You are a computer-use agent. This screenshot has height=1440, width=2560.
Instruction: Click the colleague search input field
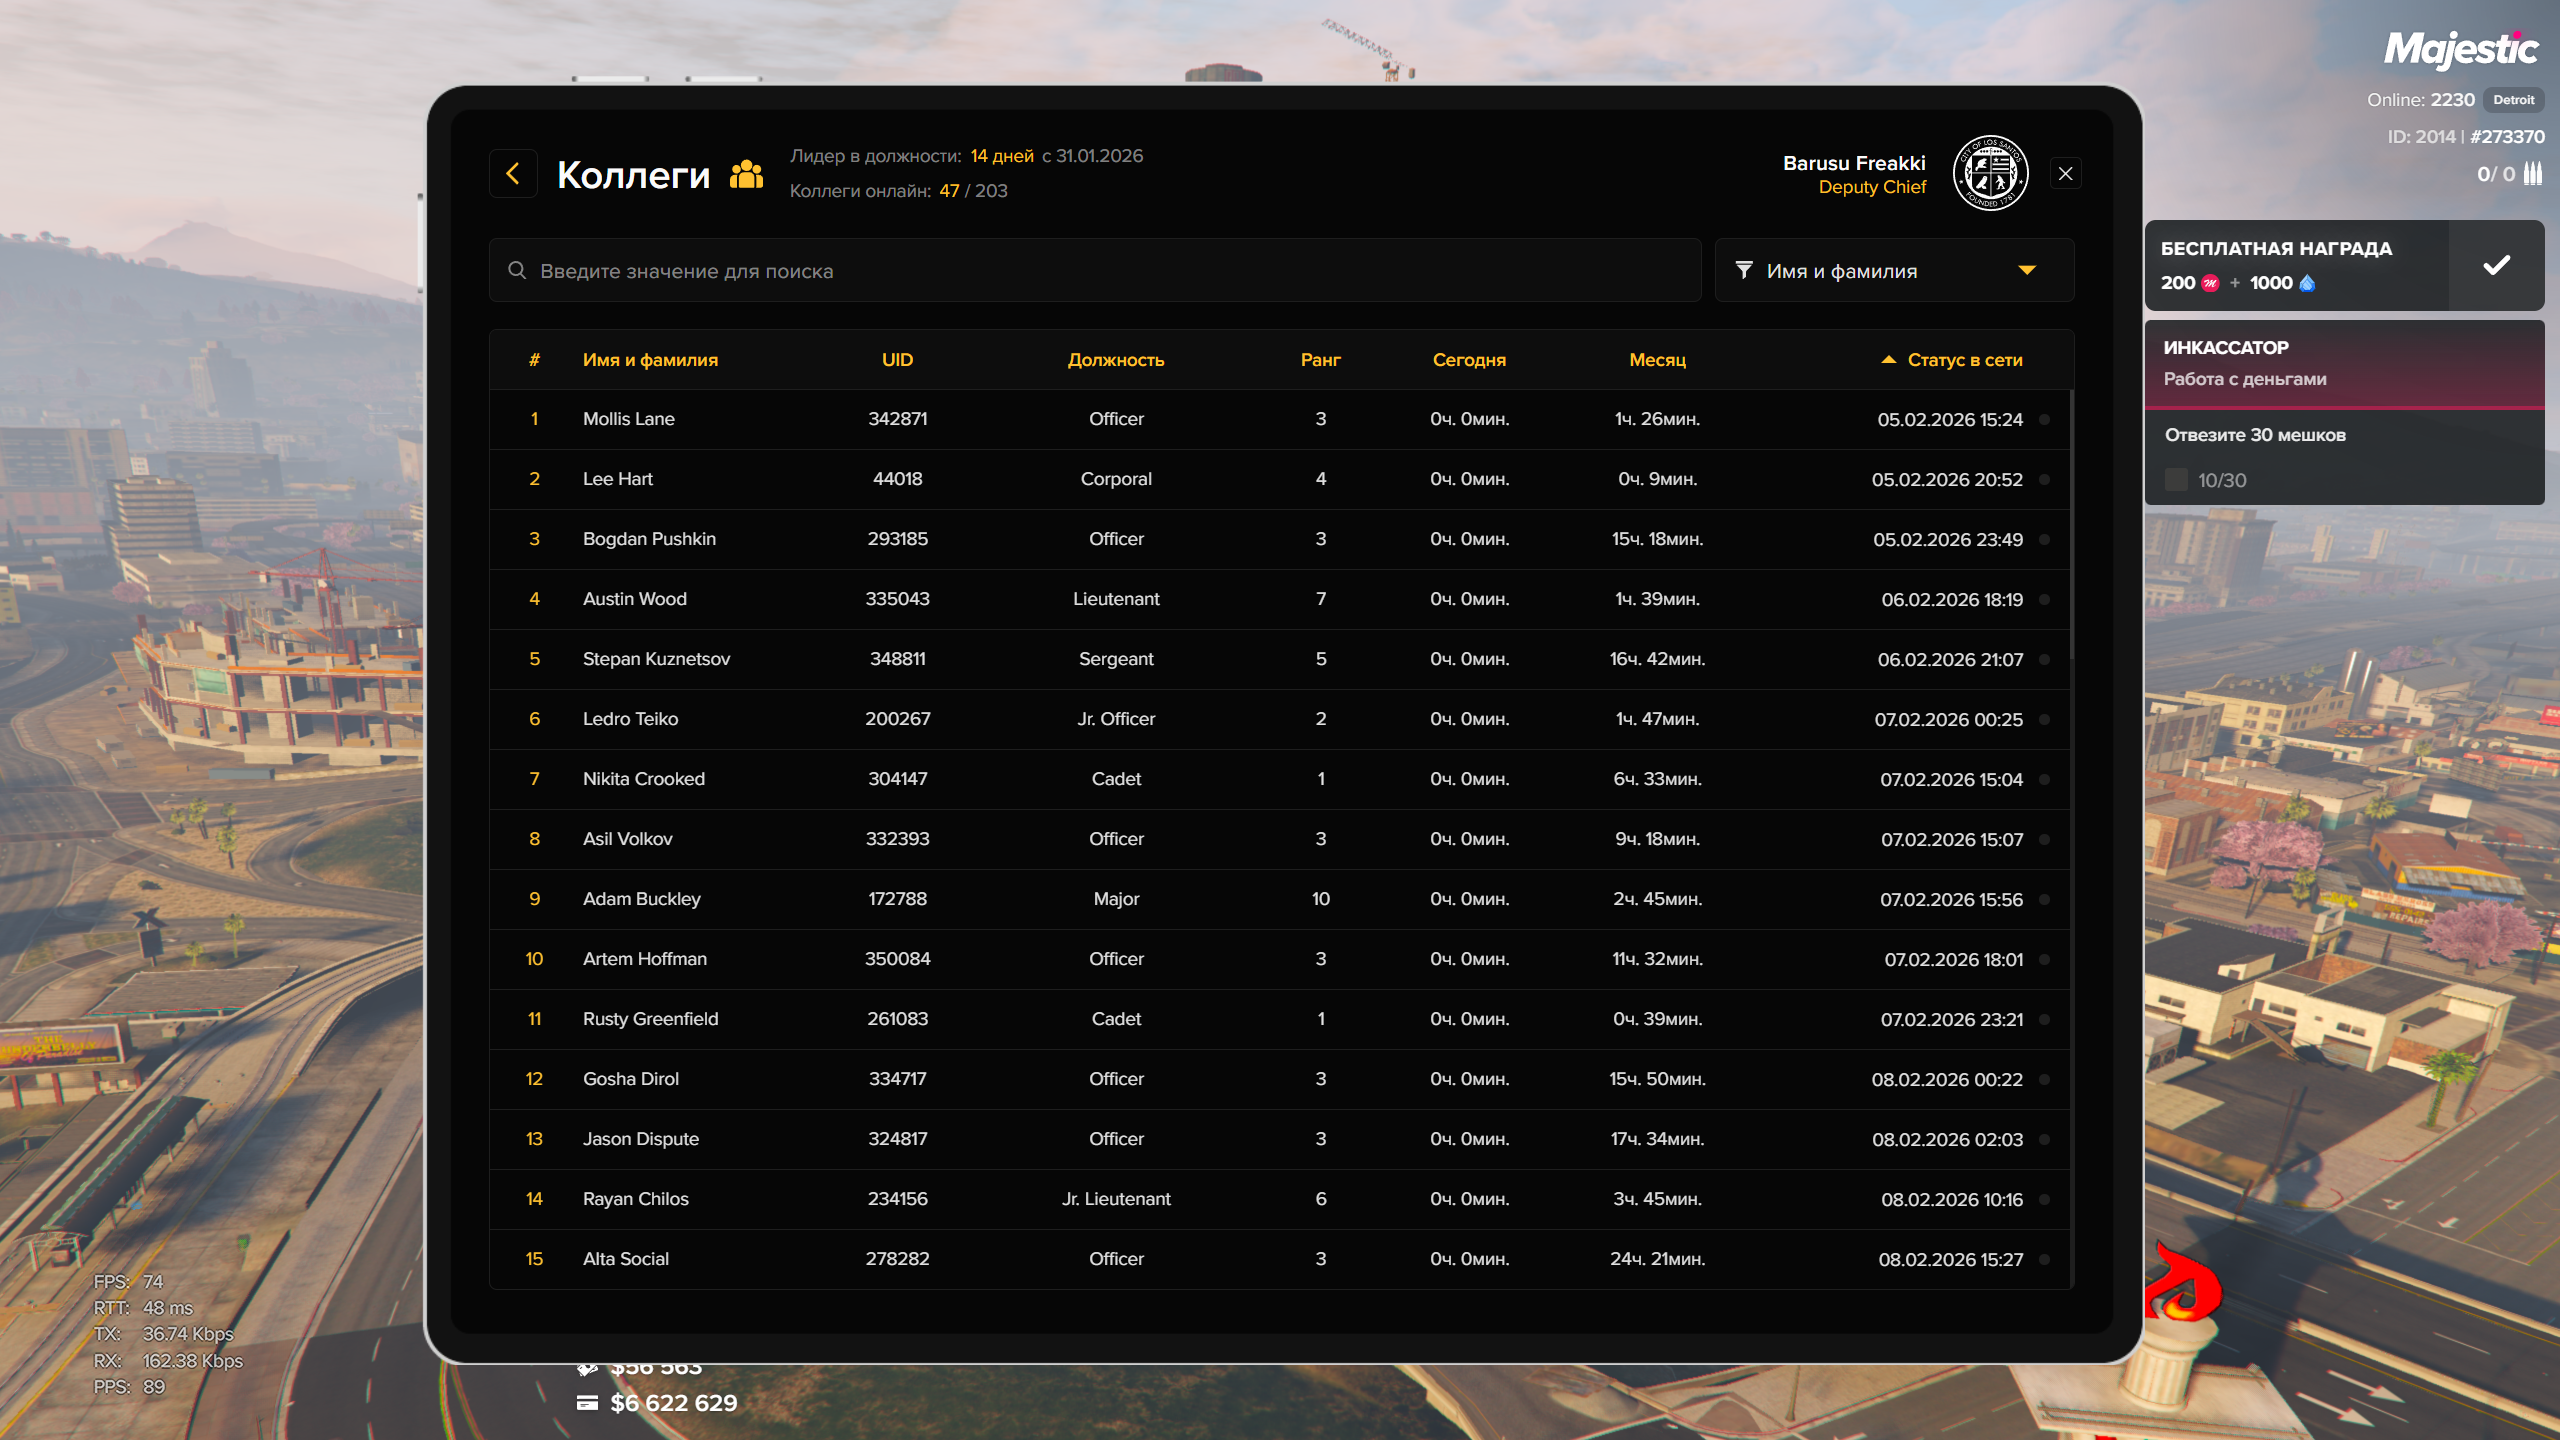[x=1100, y=271]
